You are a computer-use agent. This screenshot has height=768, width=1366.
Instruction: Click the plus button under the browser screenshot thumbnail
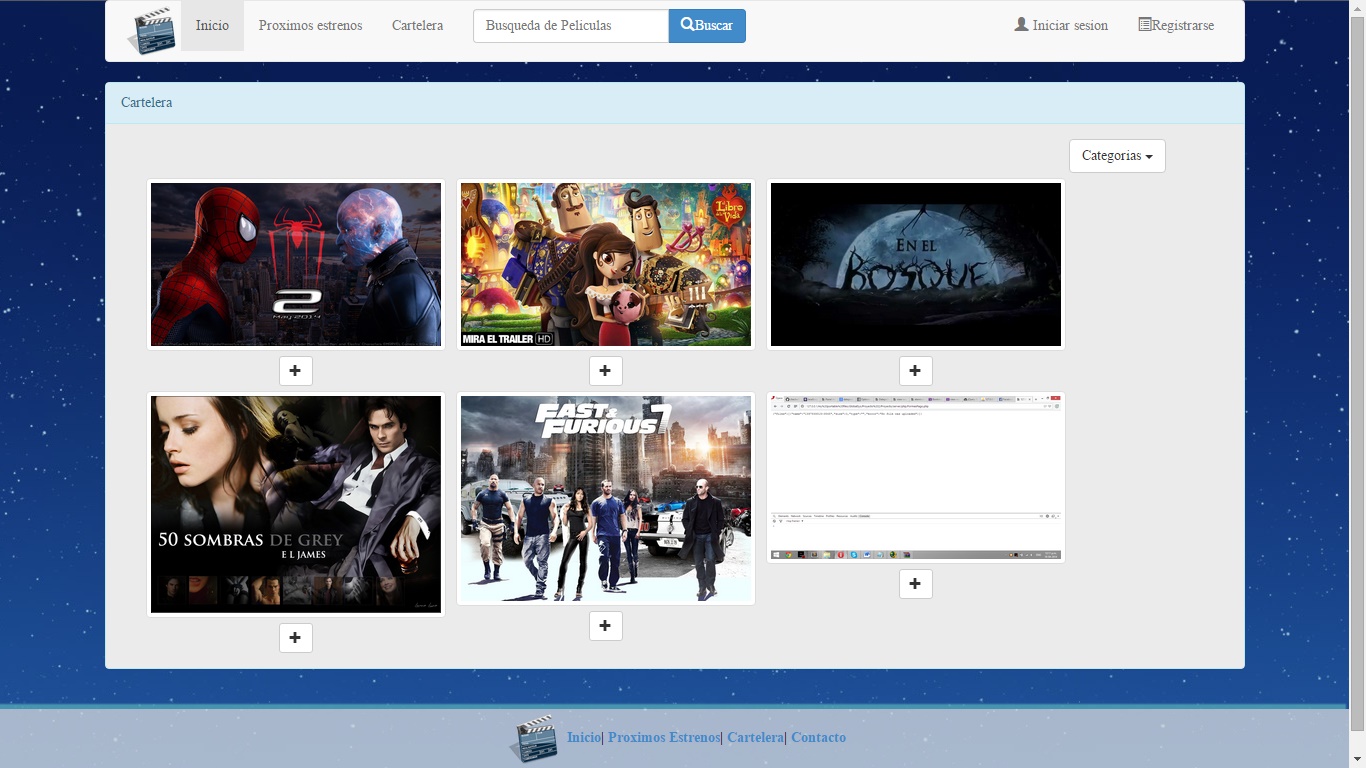click(916, 584)
